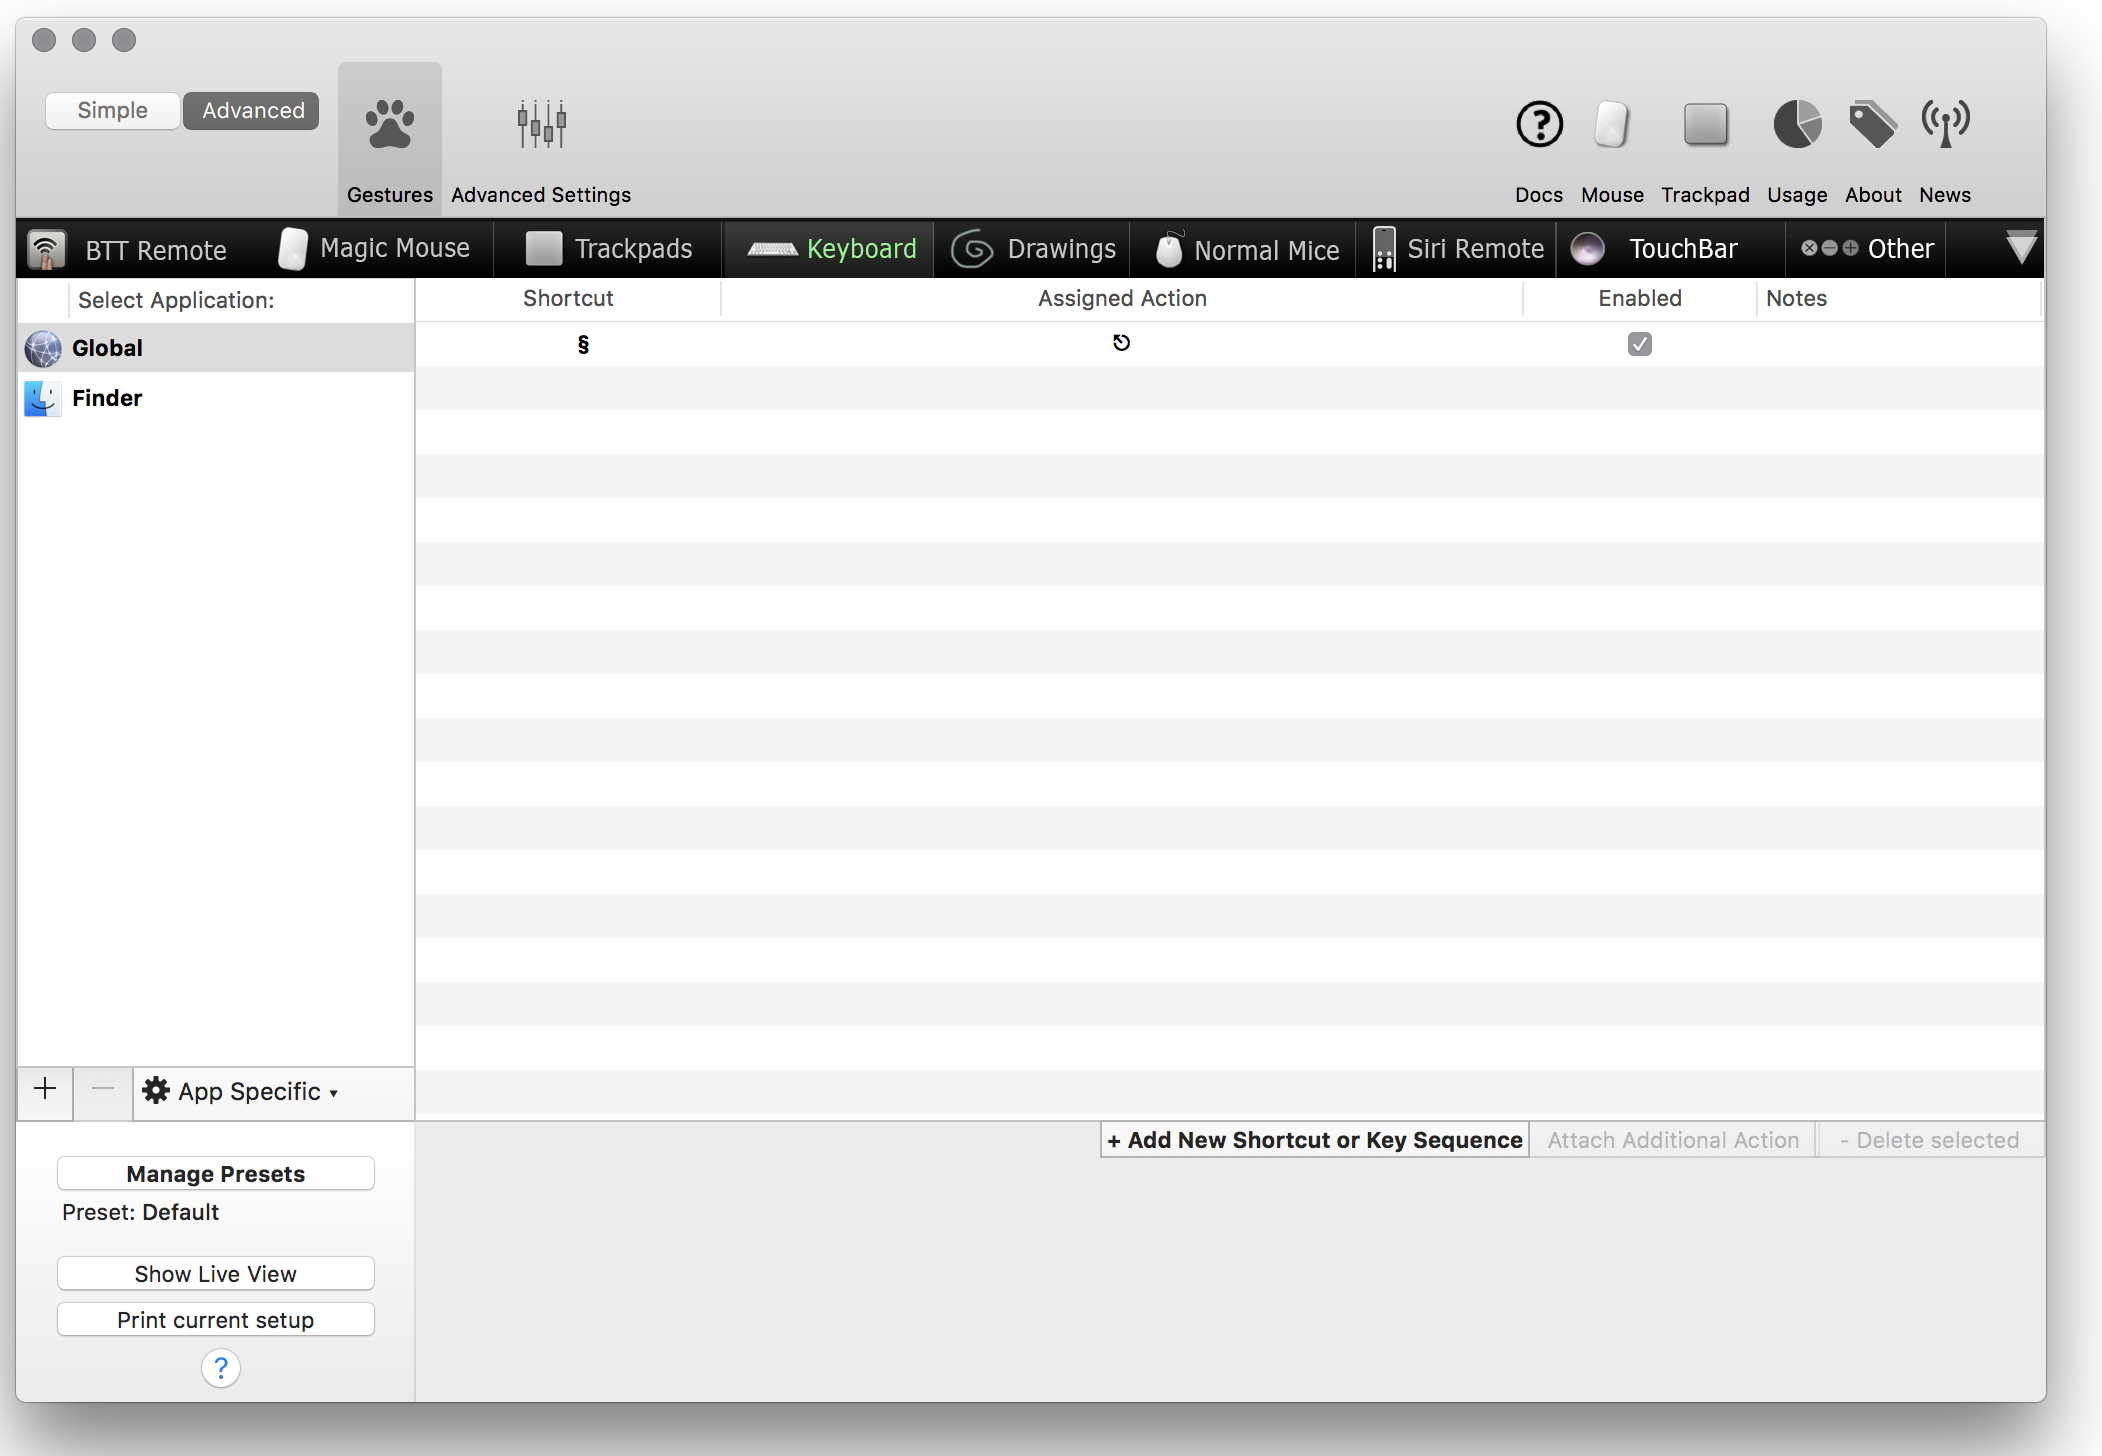Click Delete selected button

[x=1930, y=1140]
